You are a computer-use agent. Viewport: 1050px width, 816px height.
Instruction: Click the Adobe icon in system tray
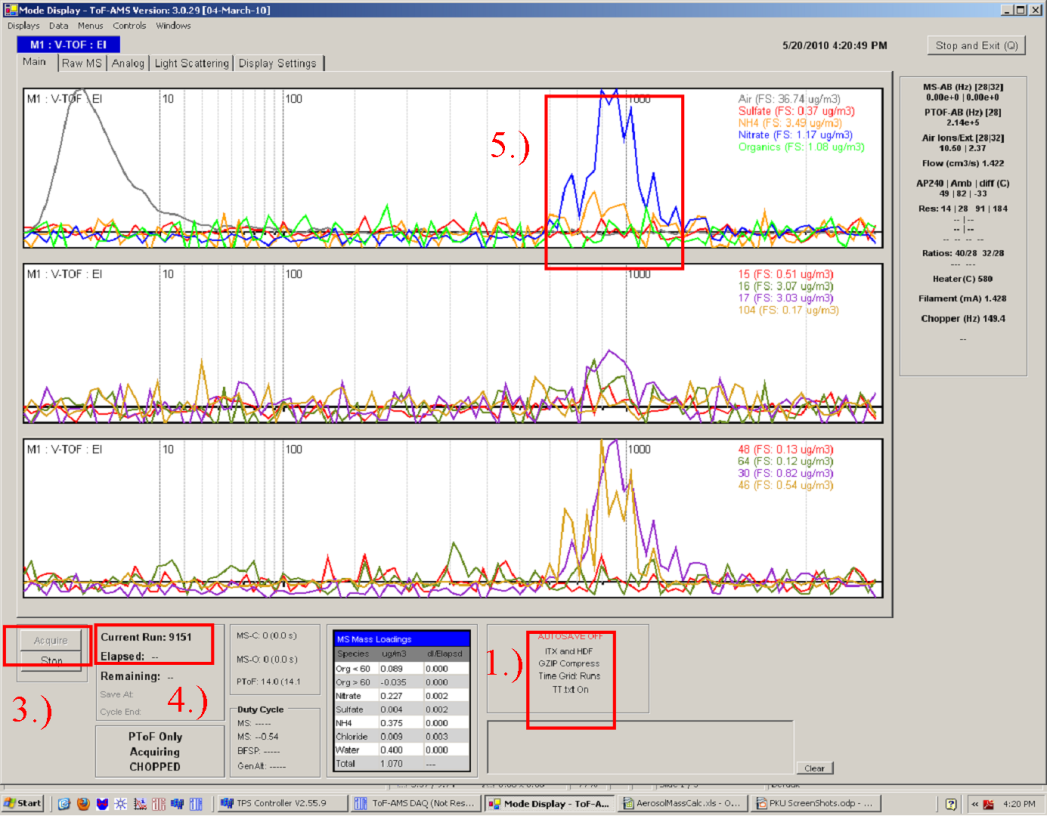[x=987, y=803]
